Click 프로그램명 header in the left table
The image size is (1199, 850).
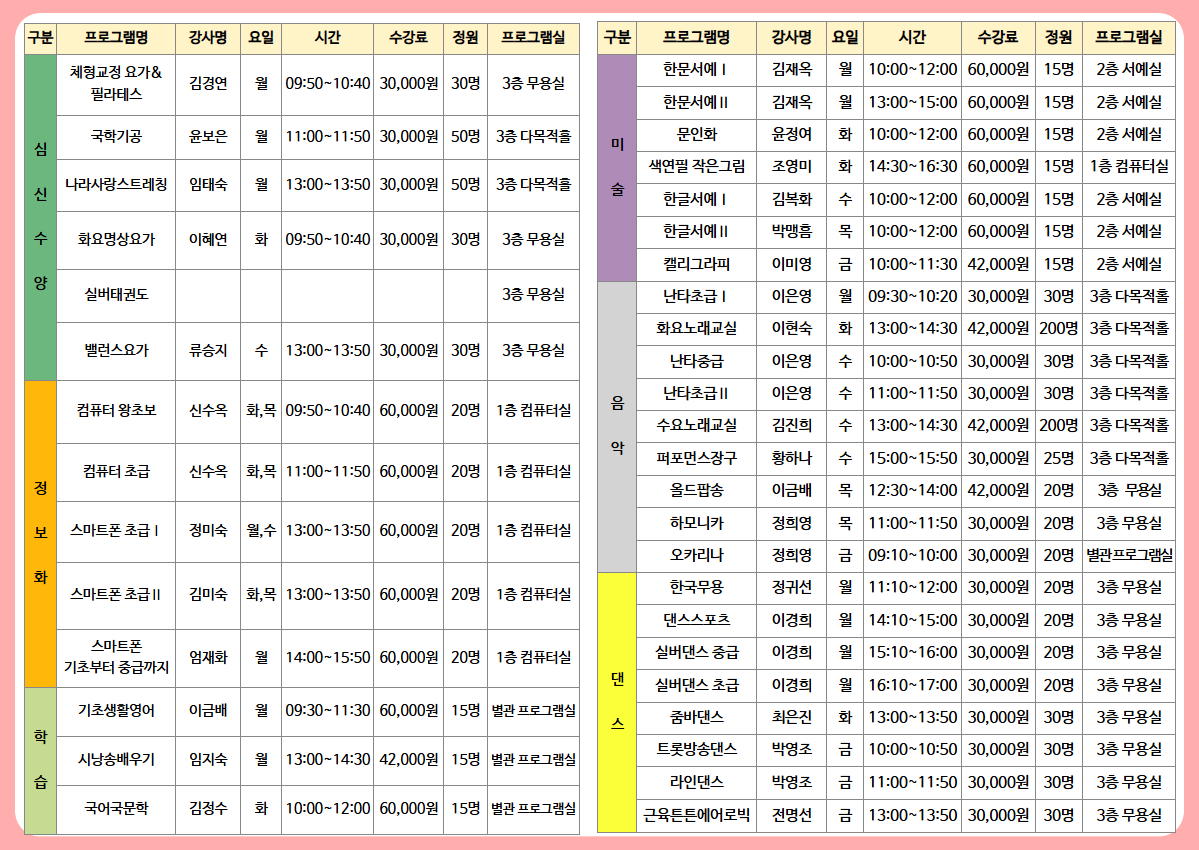[116, 38]
